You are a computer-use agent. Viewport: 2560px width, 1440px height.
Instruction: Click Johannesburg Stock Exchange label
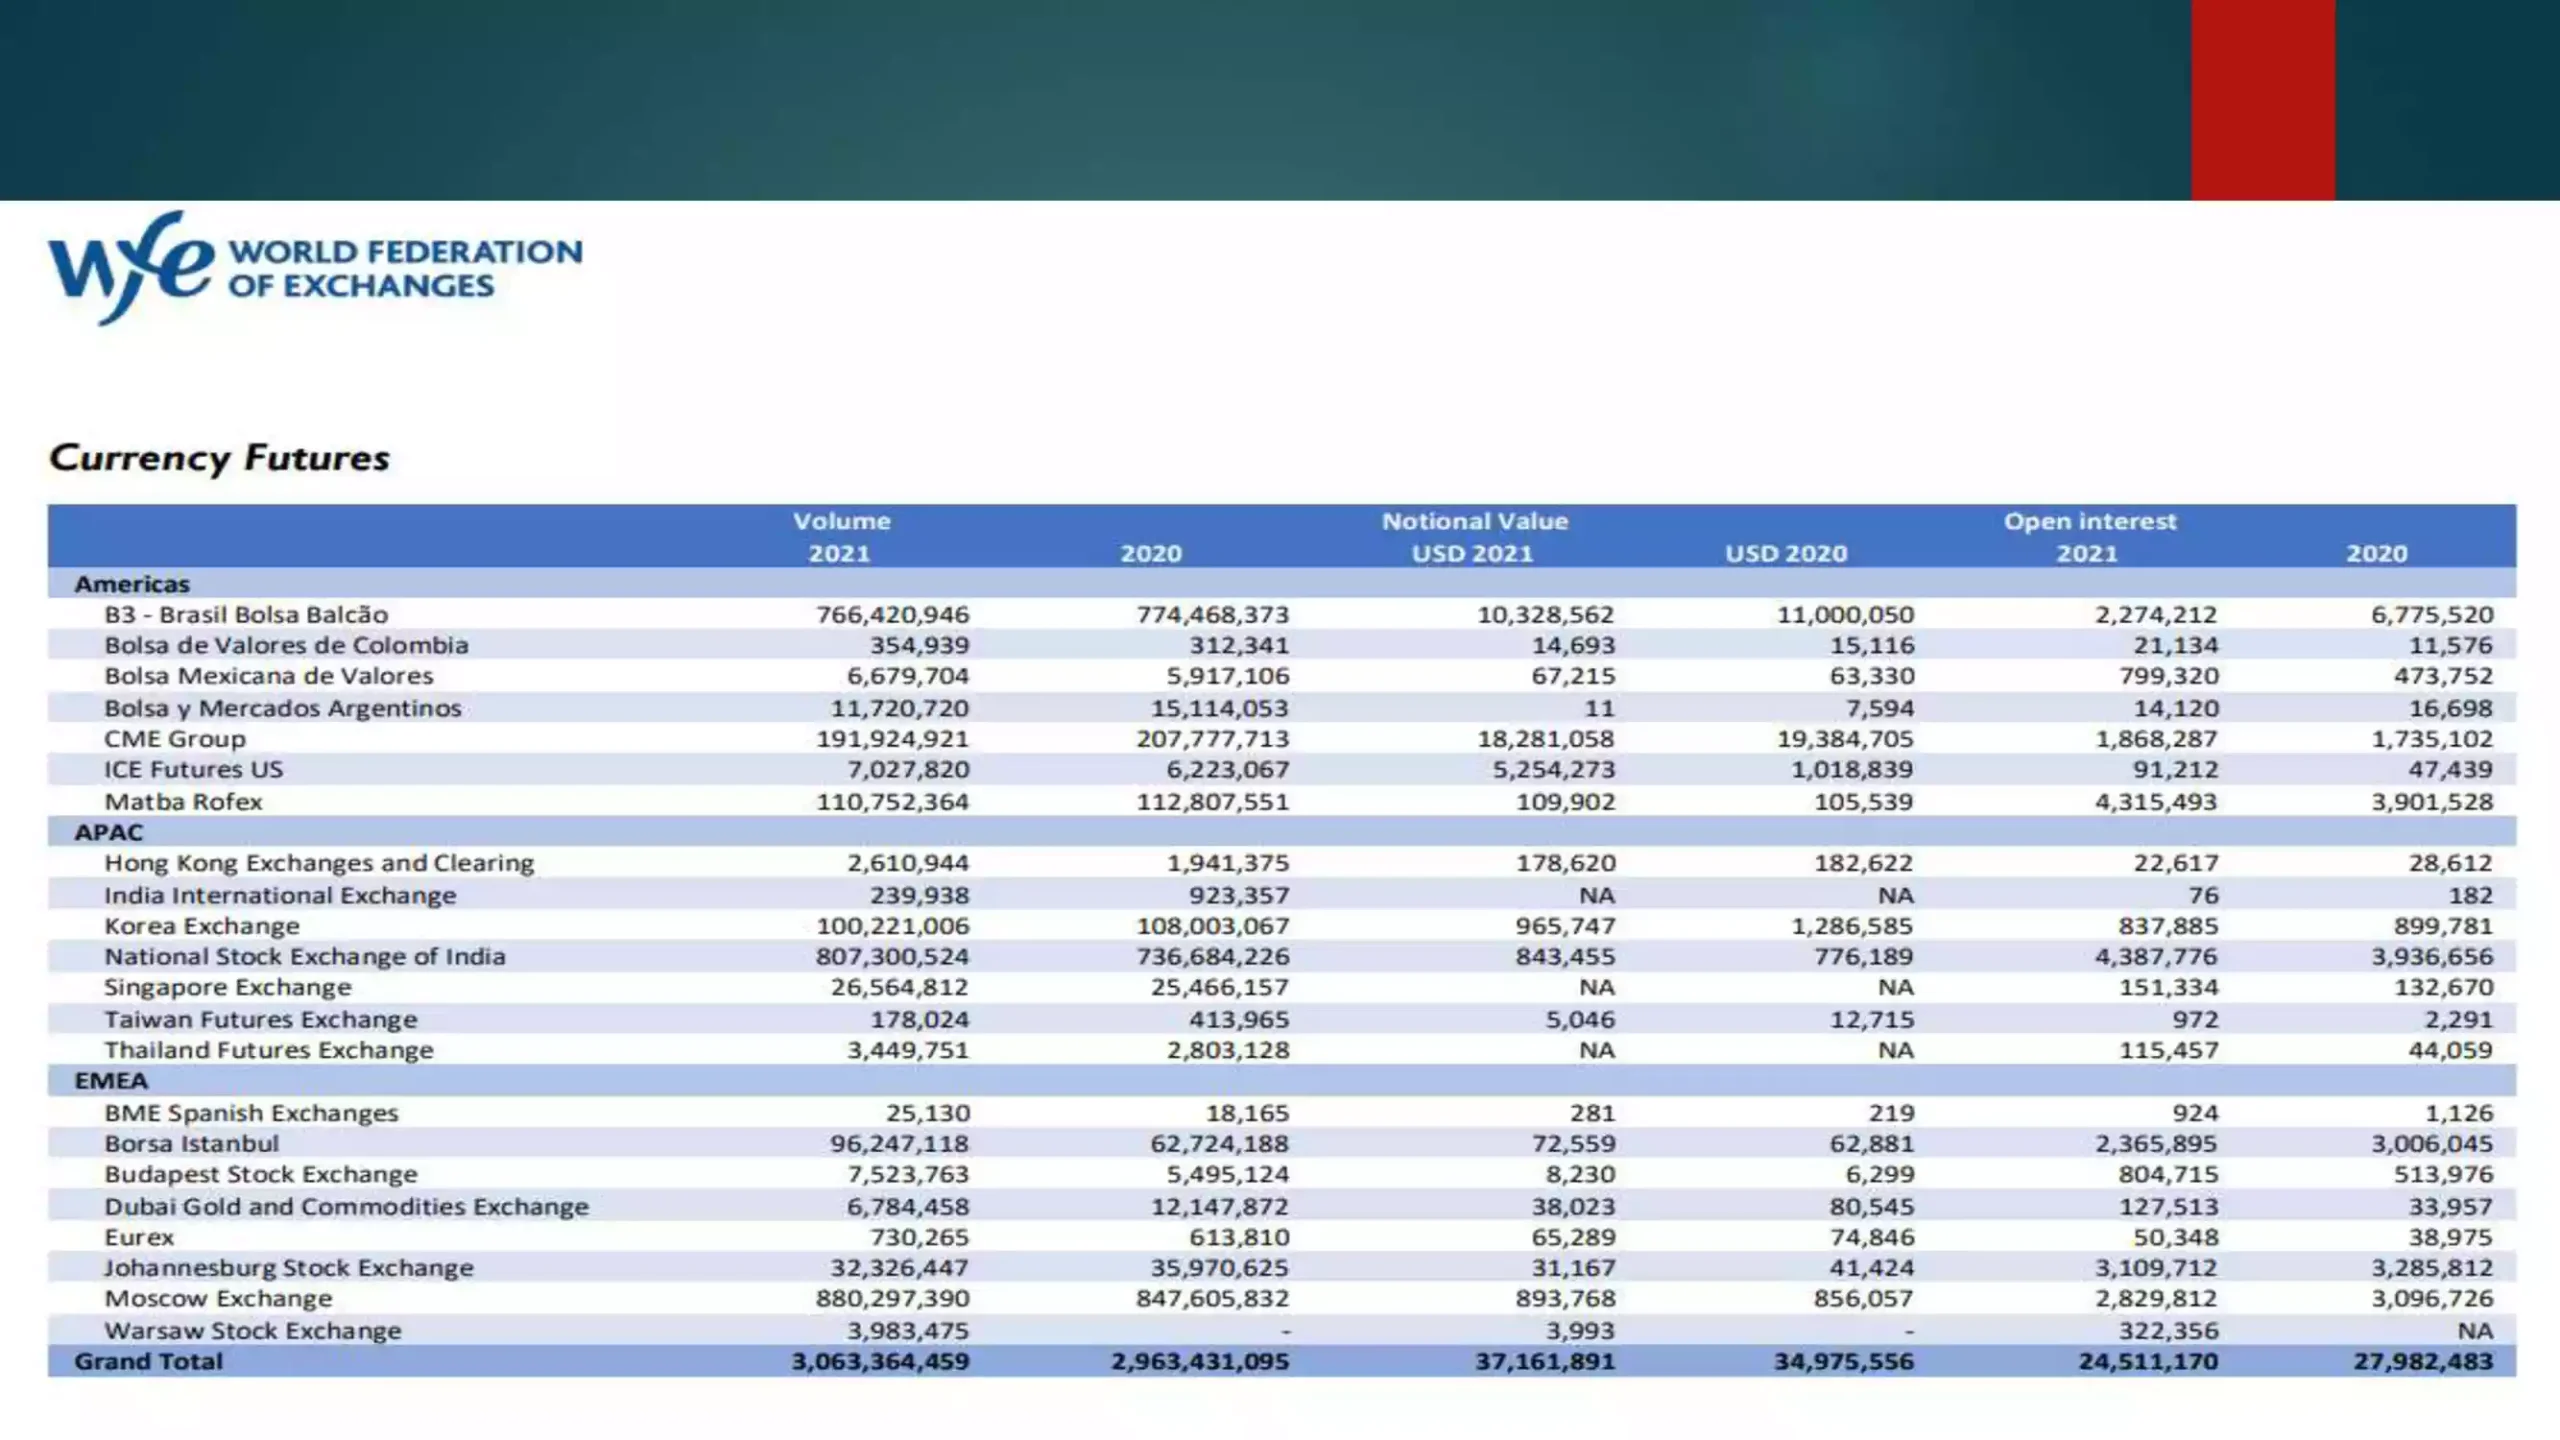click(289, 1268)
